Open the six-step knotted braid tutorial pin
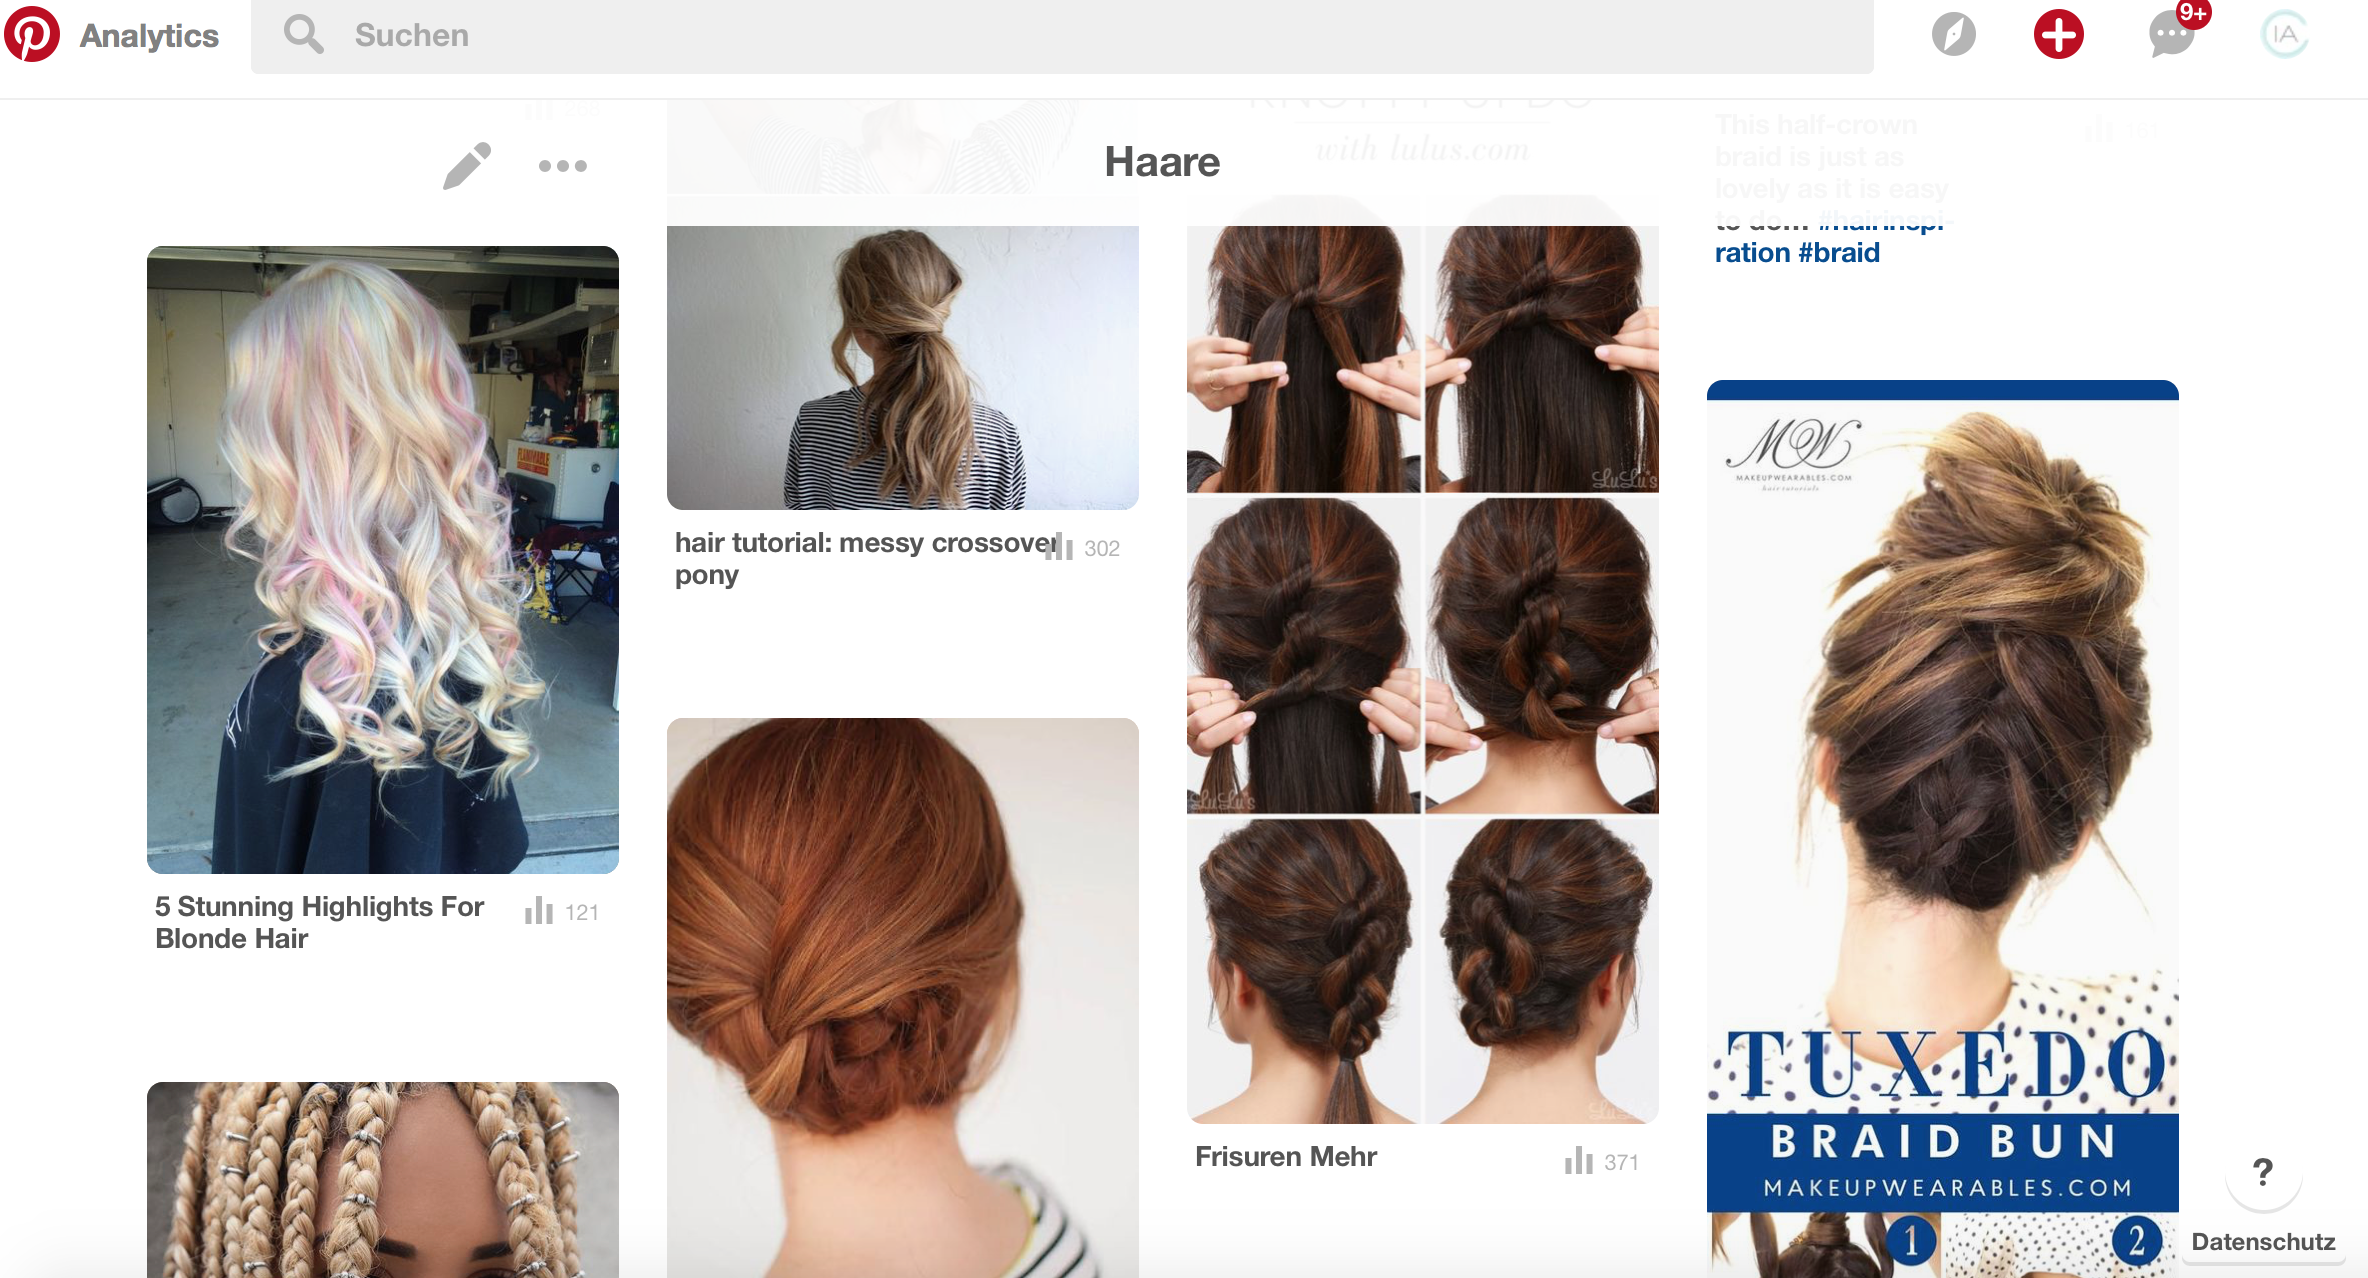The height and width of the screenshot is (1278, 2368). pos(1423,674)
